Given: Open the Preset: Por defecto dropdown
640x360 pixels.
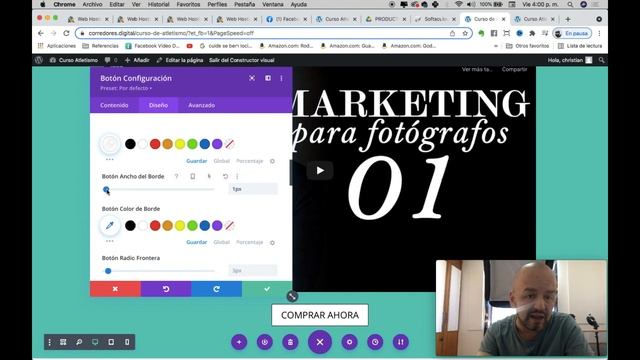Looking at the screenshot, I should [126, 88].
